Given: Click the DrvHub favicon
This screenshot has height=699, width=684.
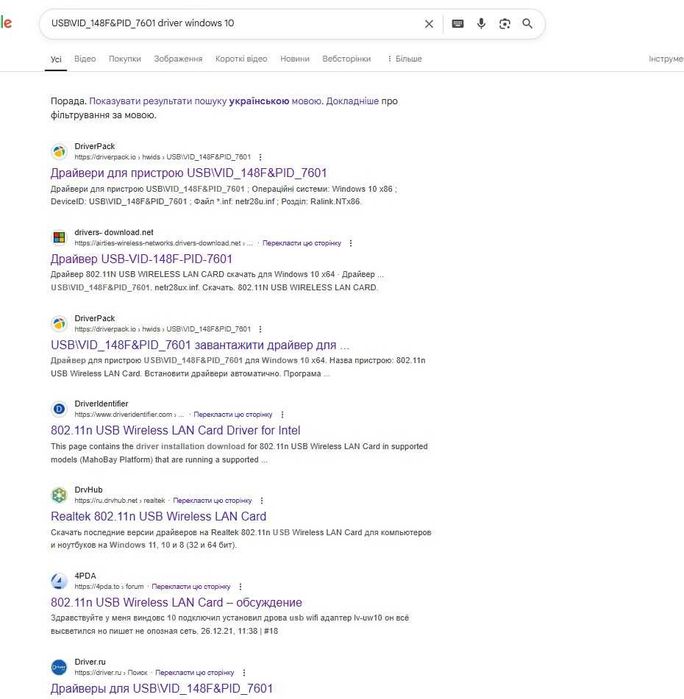Looking at the screenshot, I should (59, 495).
